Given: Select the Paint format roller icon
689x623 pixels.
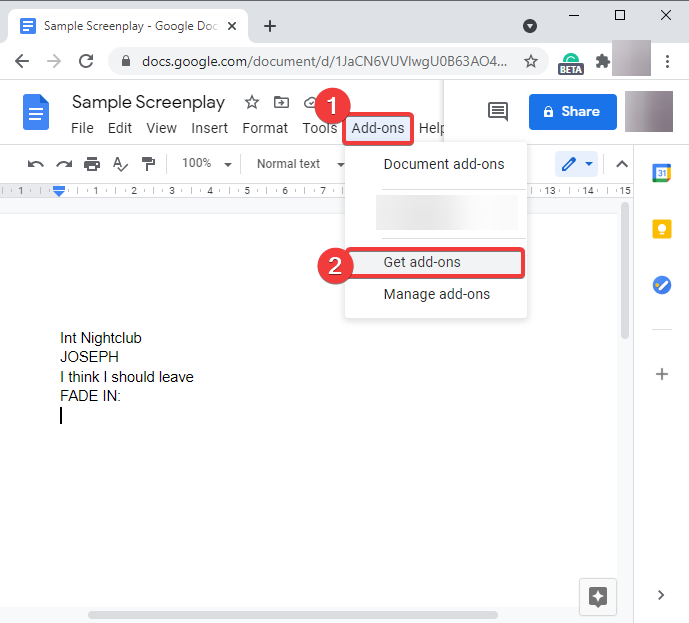Looking at the screenshot, I should click(148, 164).
